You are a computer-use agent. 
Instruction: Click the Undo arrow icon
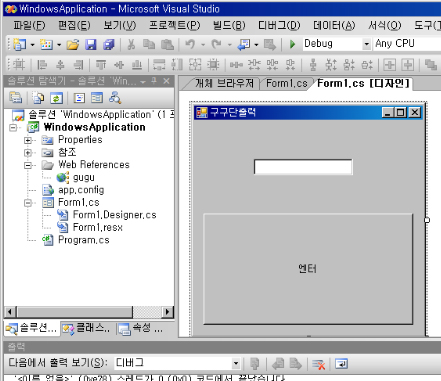pyautogui.click(x=190, y=44)
